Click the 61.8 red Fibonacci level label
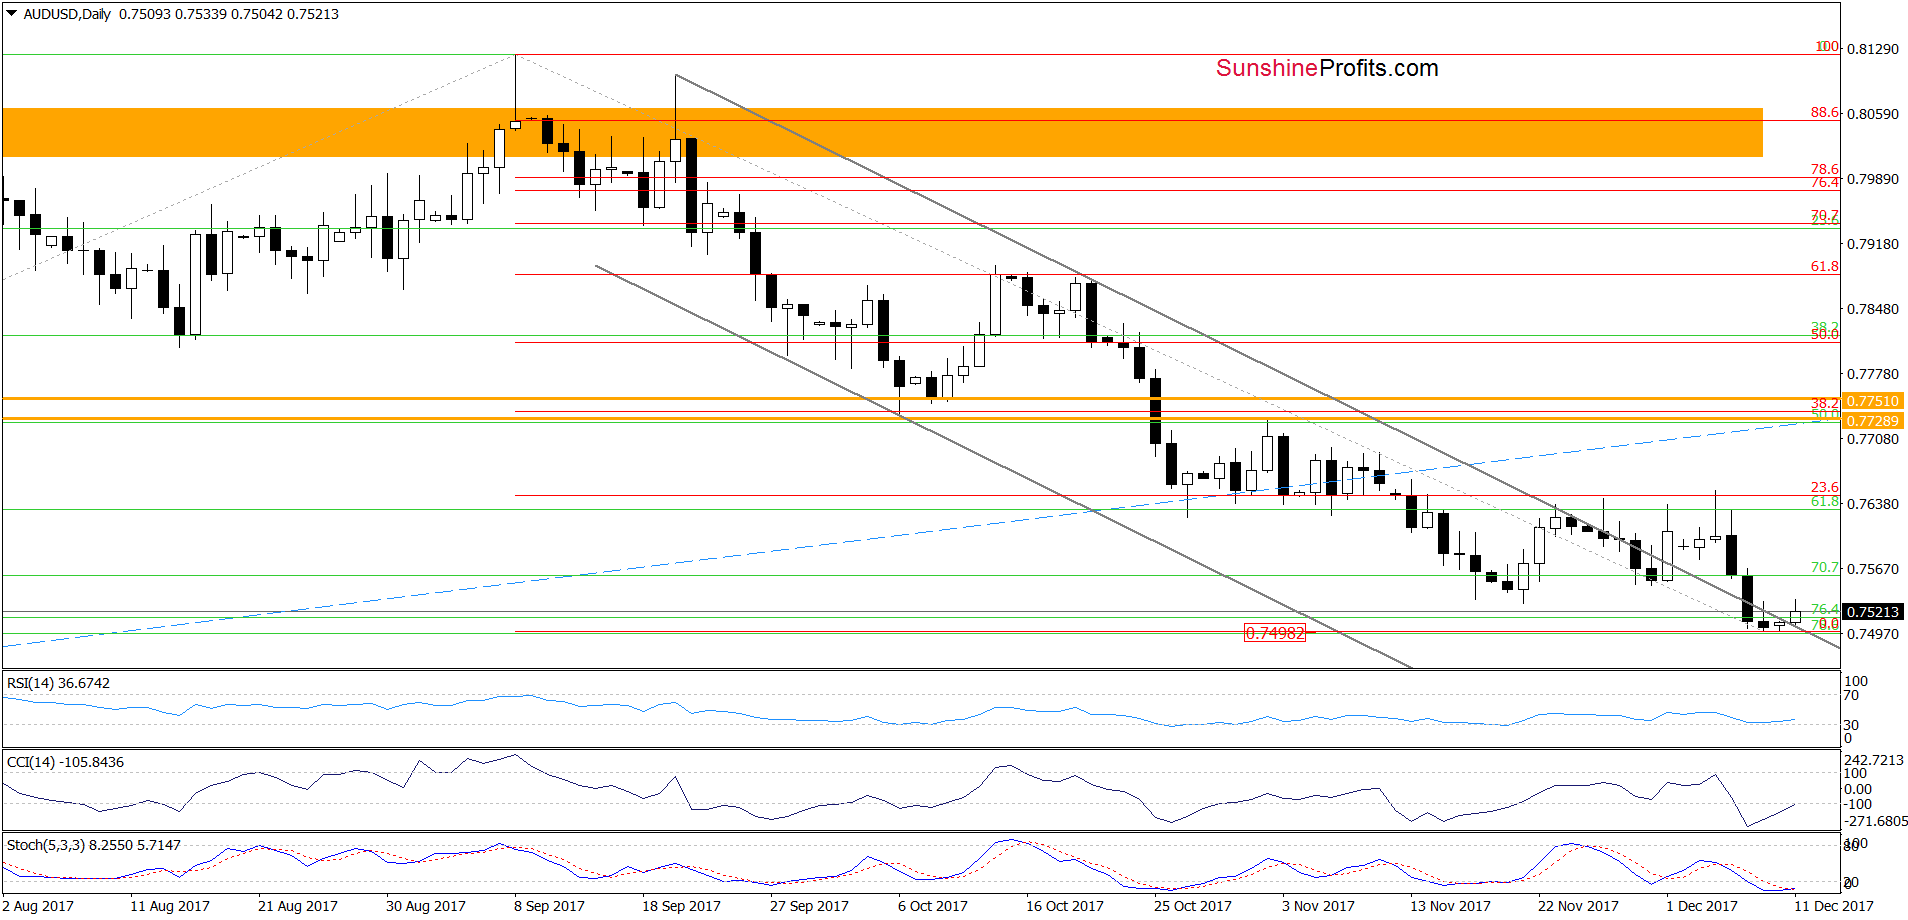The height and width of the screenshot is (920, 1908). [x=1825, y=266]
